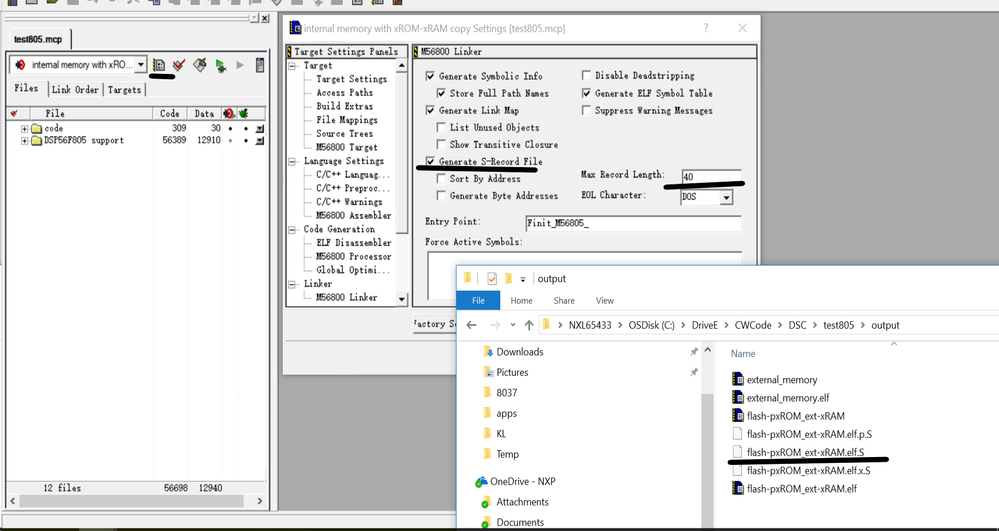The image size is (999, 531).
Task: Open target settings icon in project toolbar
Action: 159,65
